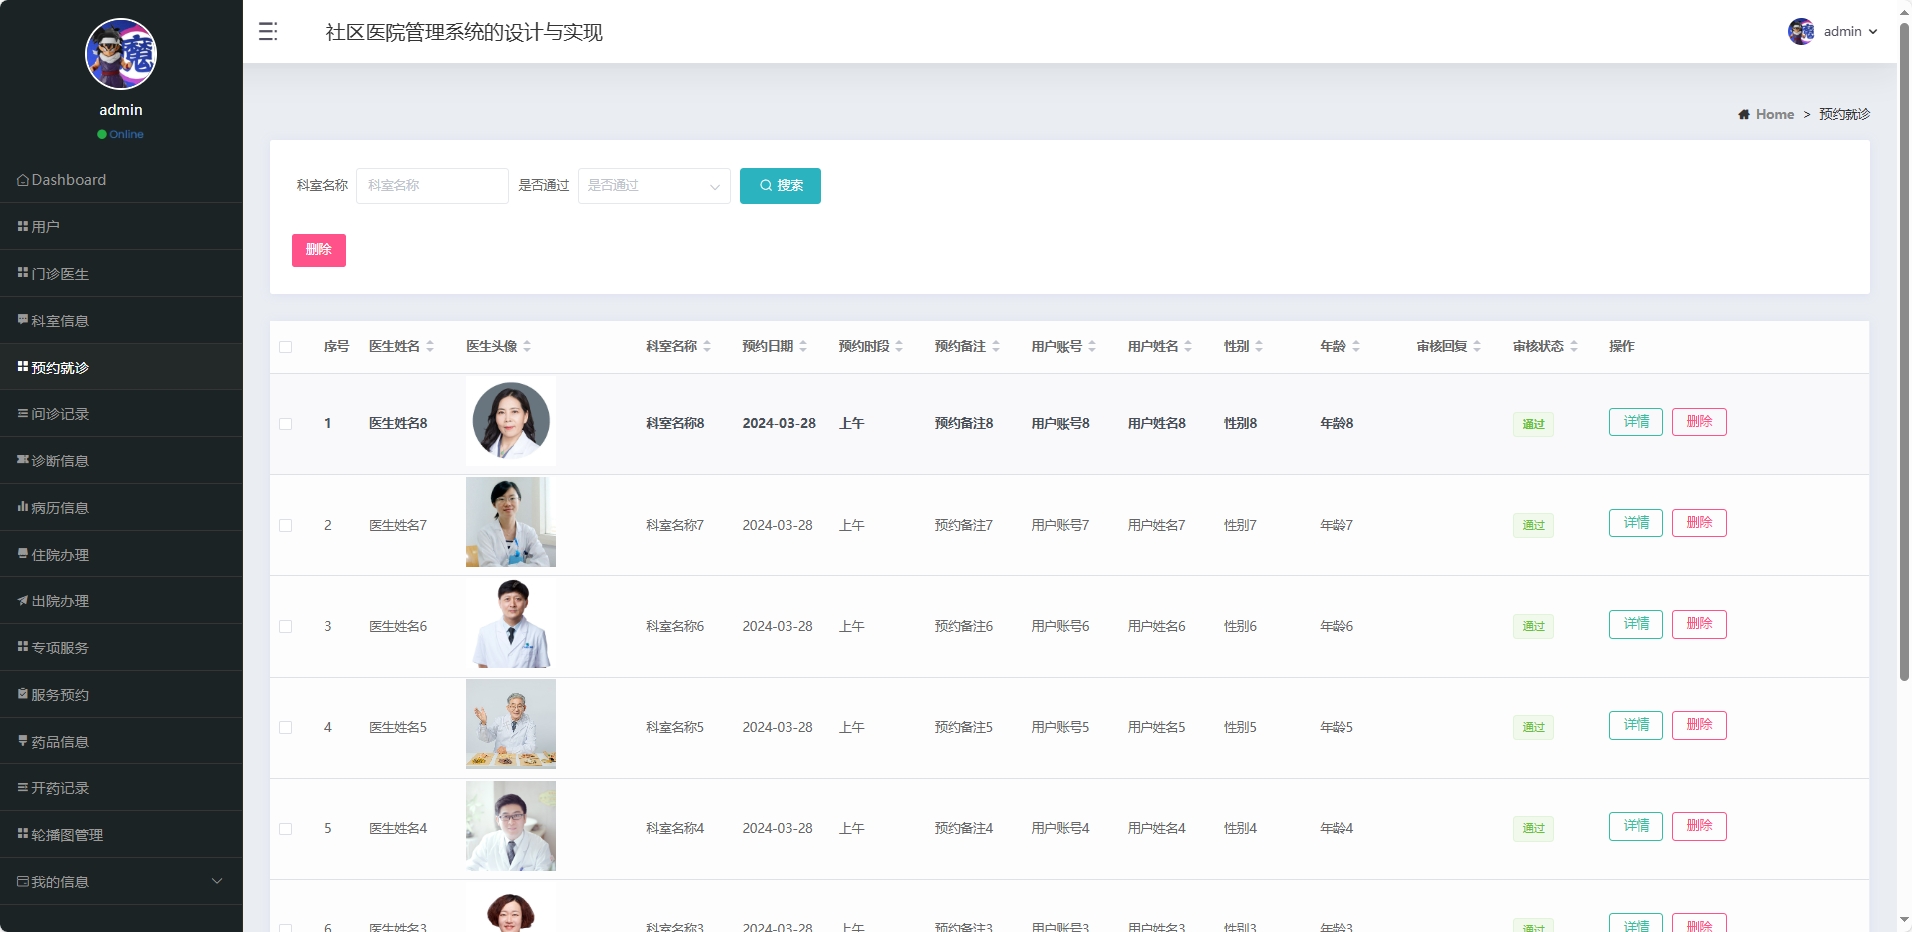Image resolution: width=1912 pixels, height=932 pixels.
Task: Delete the 医生姓名5 appointment row
Action: (1699, 725)
